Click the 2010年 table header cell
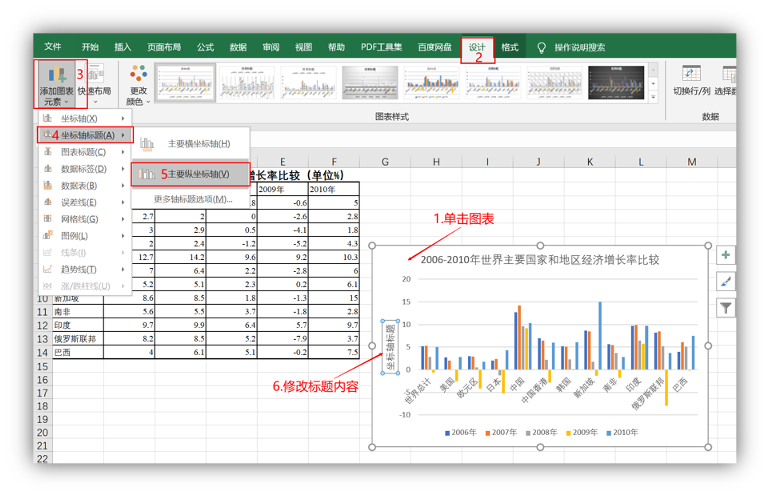768x495 pixels. coord(334,189)
